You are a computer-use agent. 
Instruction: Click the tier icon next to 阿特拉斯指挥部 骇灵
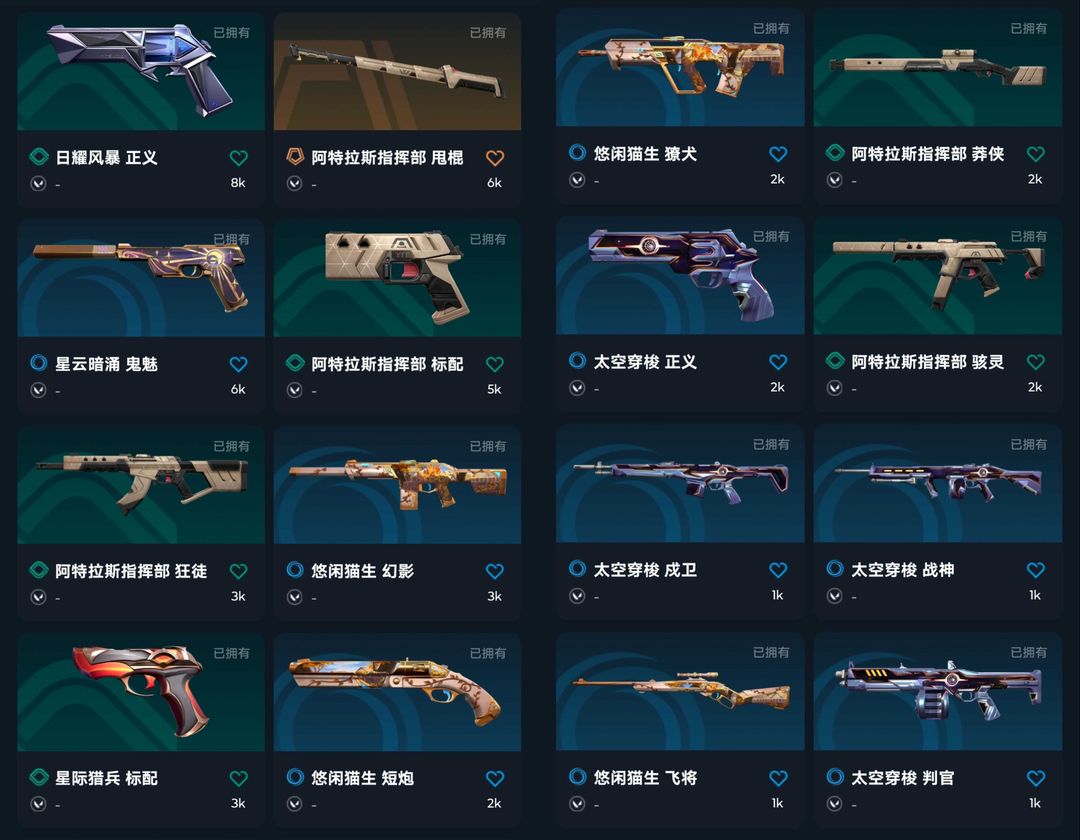coord(835,361)
